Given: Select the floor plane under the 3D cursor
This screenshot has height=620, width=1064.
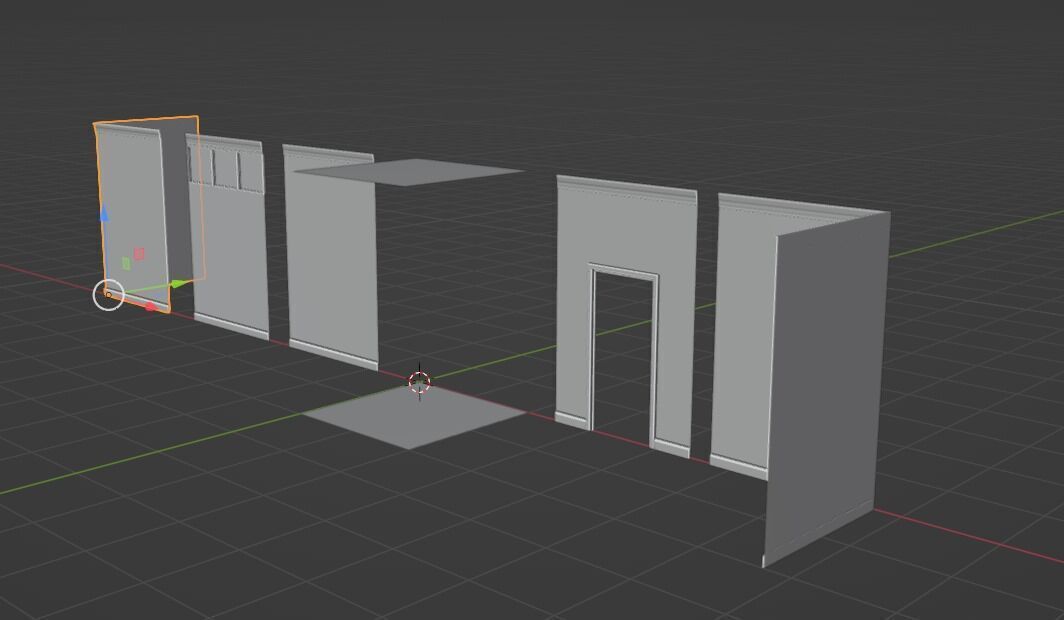Looking at the screenshot, I should click(x=413, y=417).
